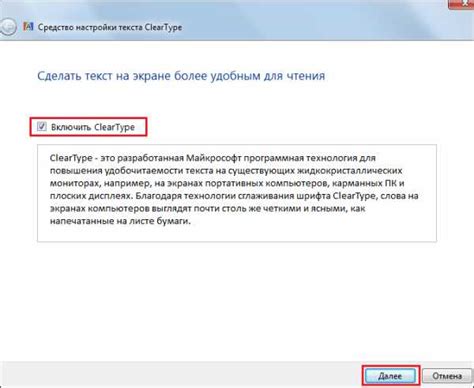Click the ClearType tuner title icon
Viewport: 474px width, 388px height.
pyautogui.click(x=28, y=27)
